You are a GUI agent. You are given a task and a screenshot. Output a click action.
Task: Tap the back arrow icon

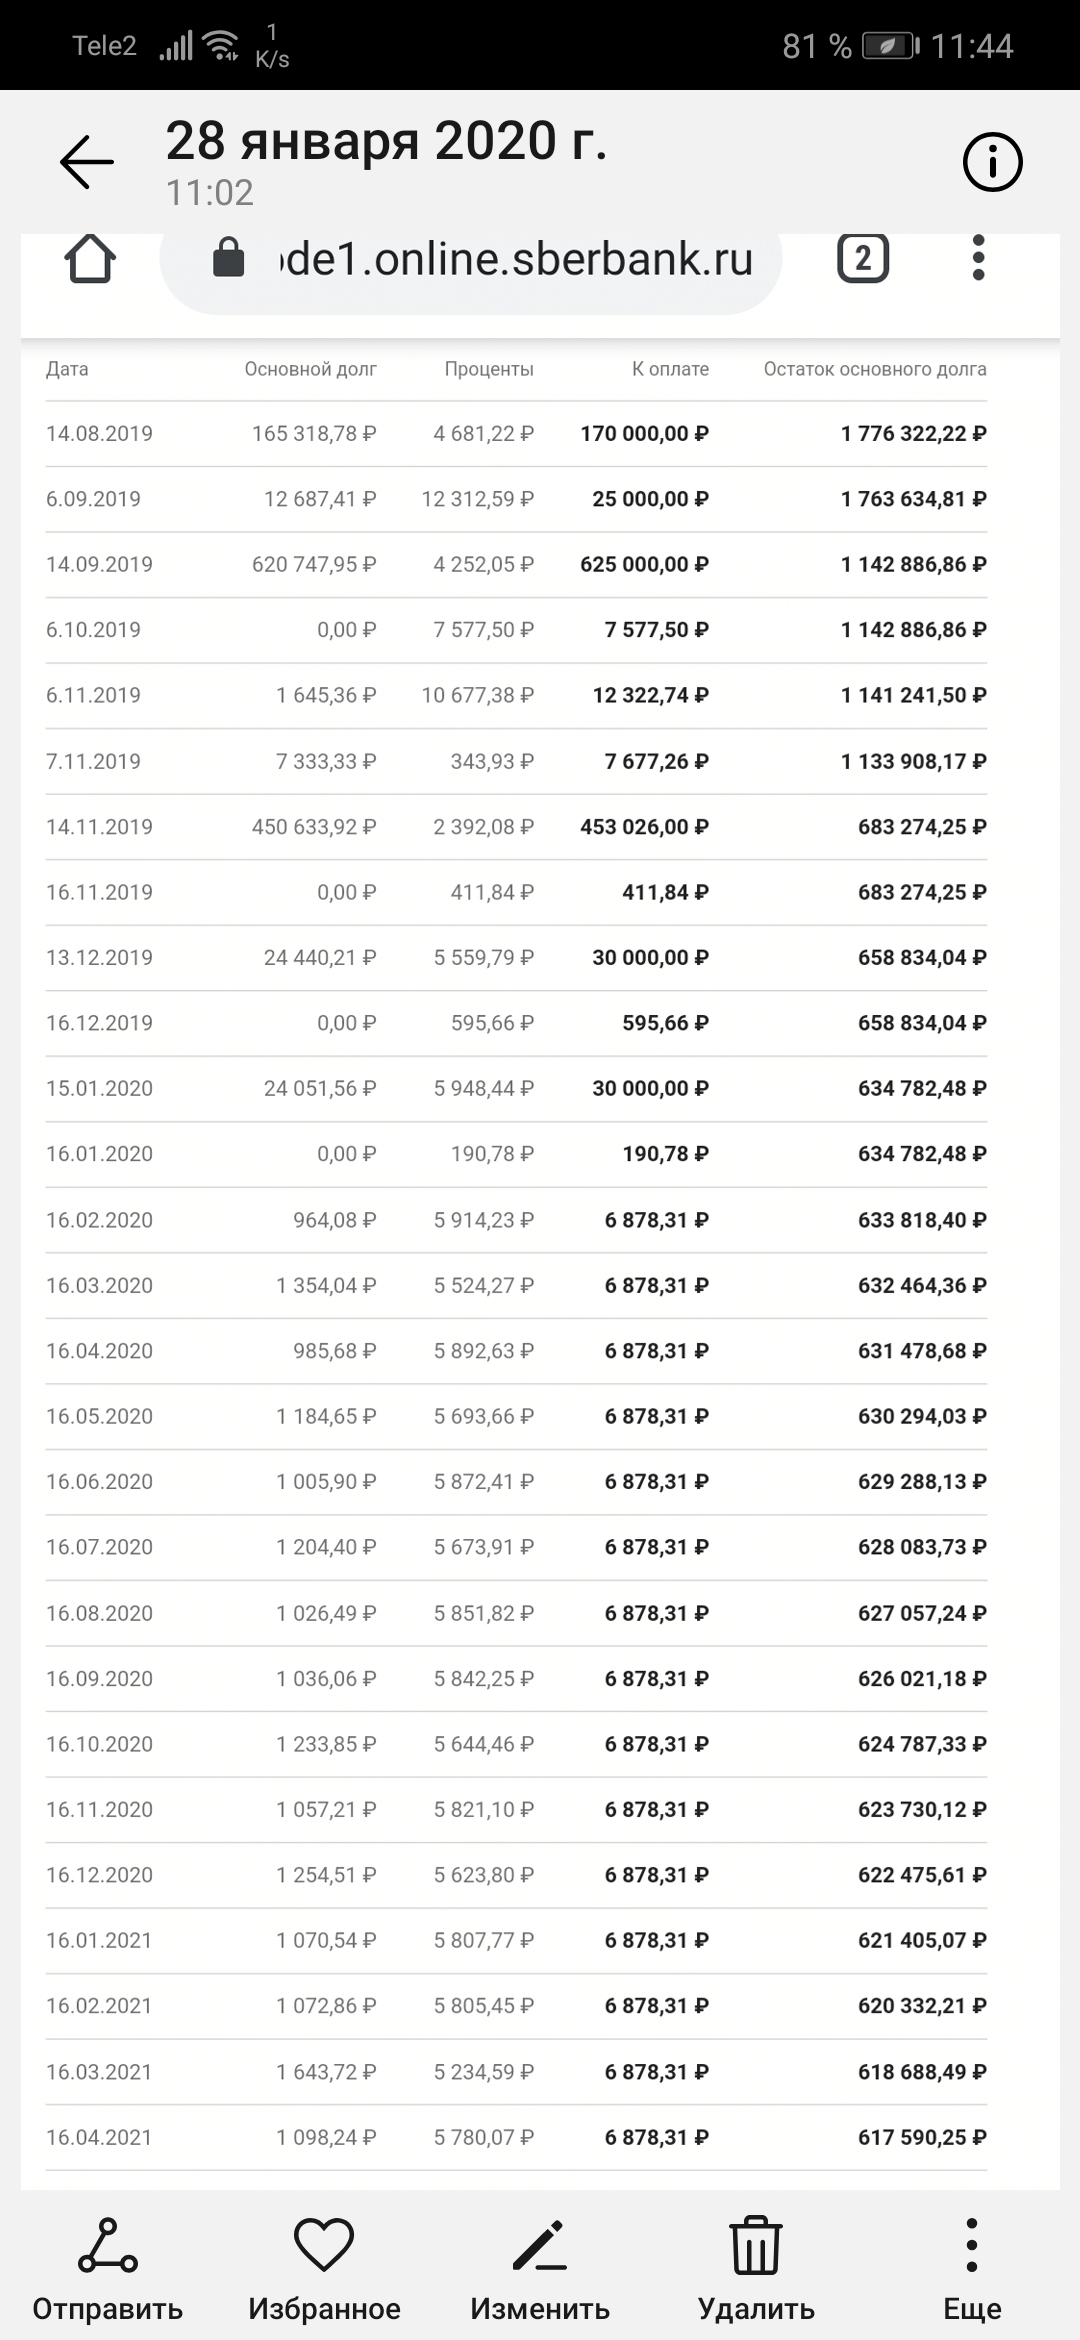(87, 162)
